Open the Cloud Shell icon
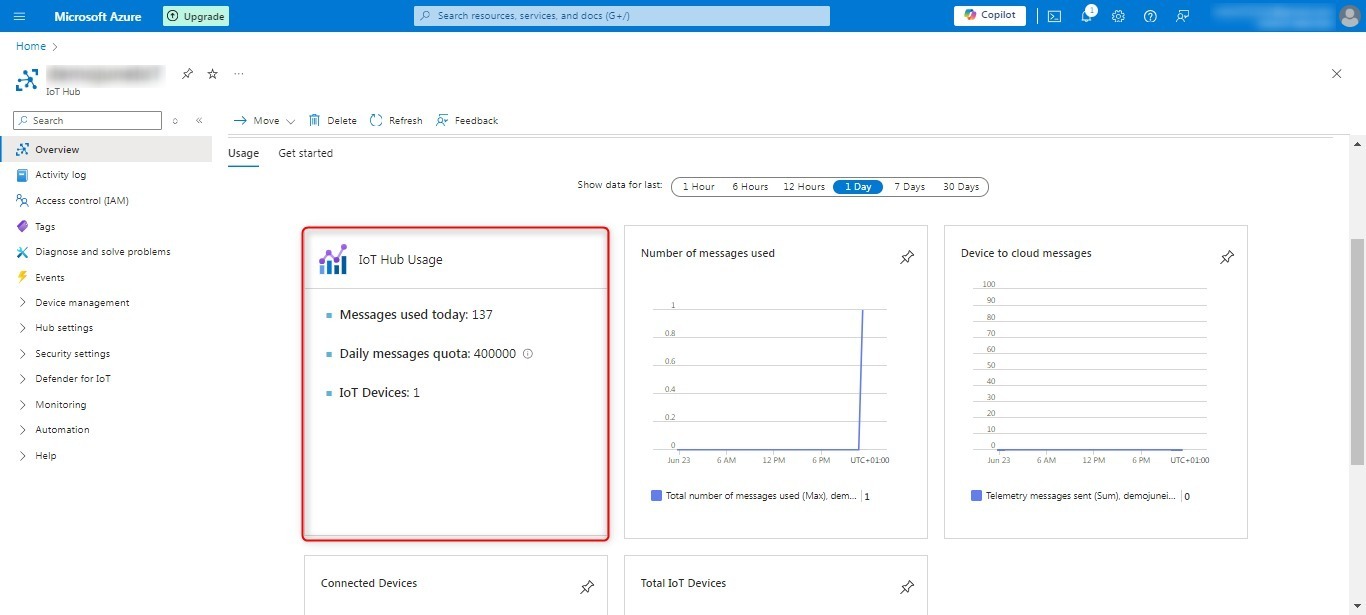The image size is (1366, 615). [1054, 16]
